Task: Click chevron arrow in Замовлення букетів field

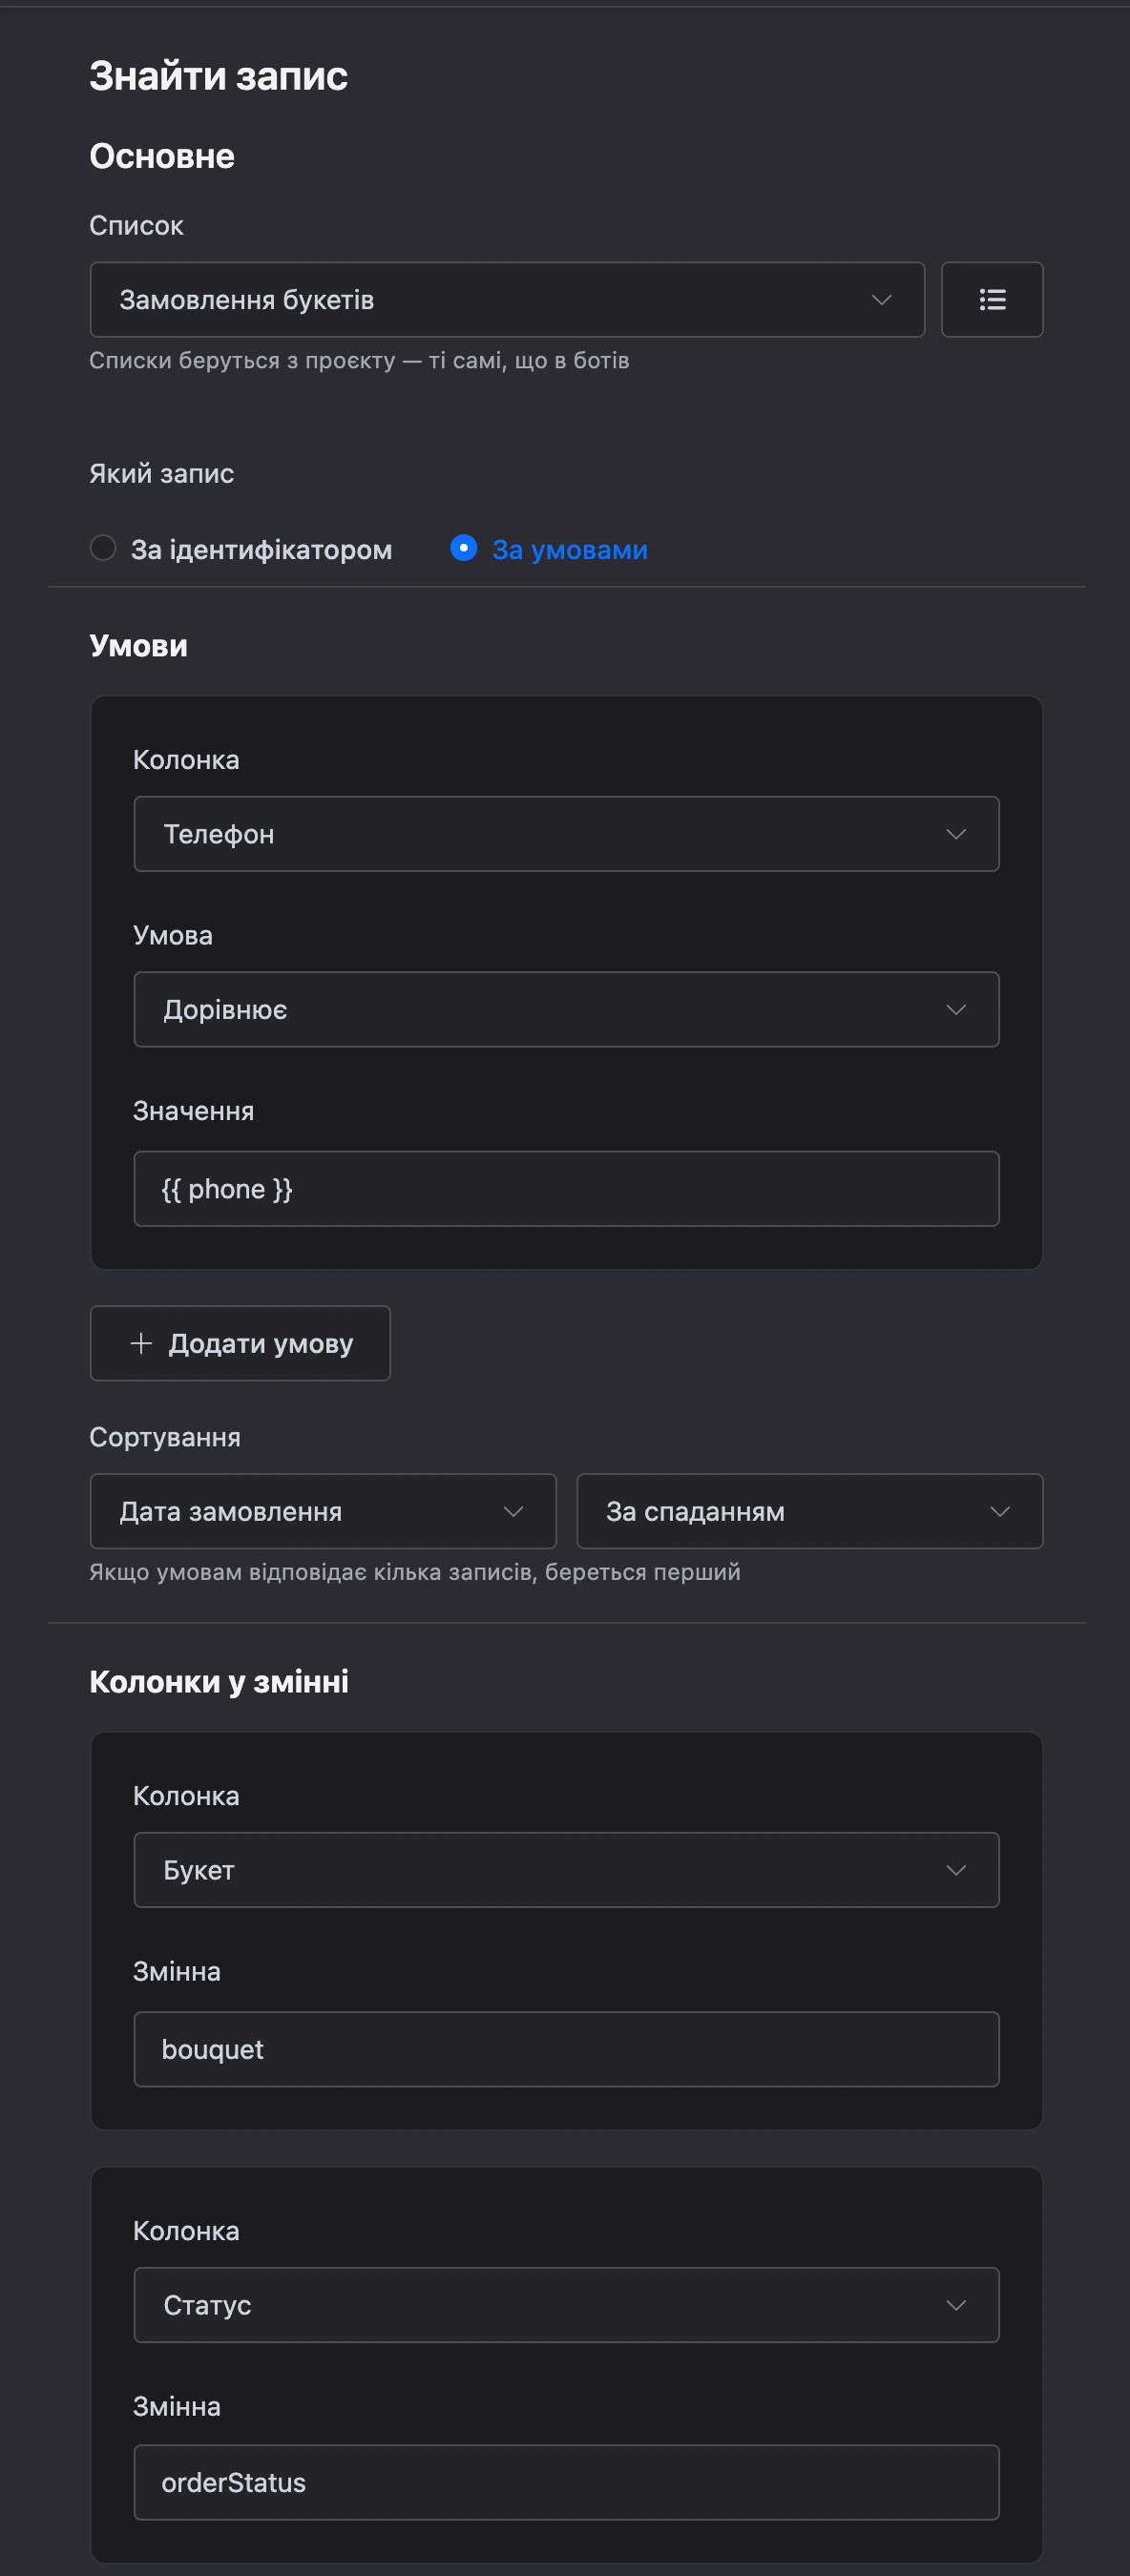Action: click(x=881, y=300)
